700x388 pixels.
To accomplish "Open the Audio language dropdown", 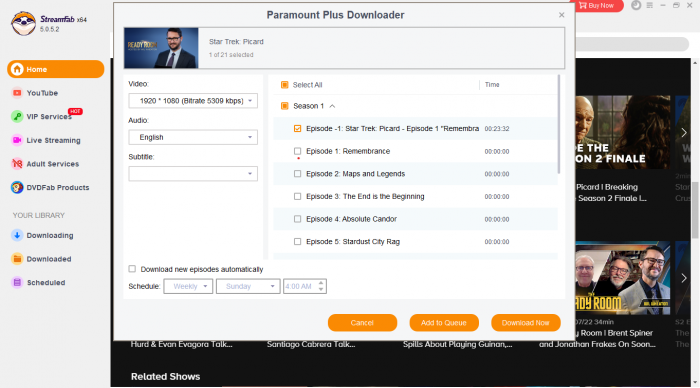I will pos(193,137).
